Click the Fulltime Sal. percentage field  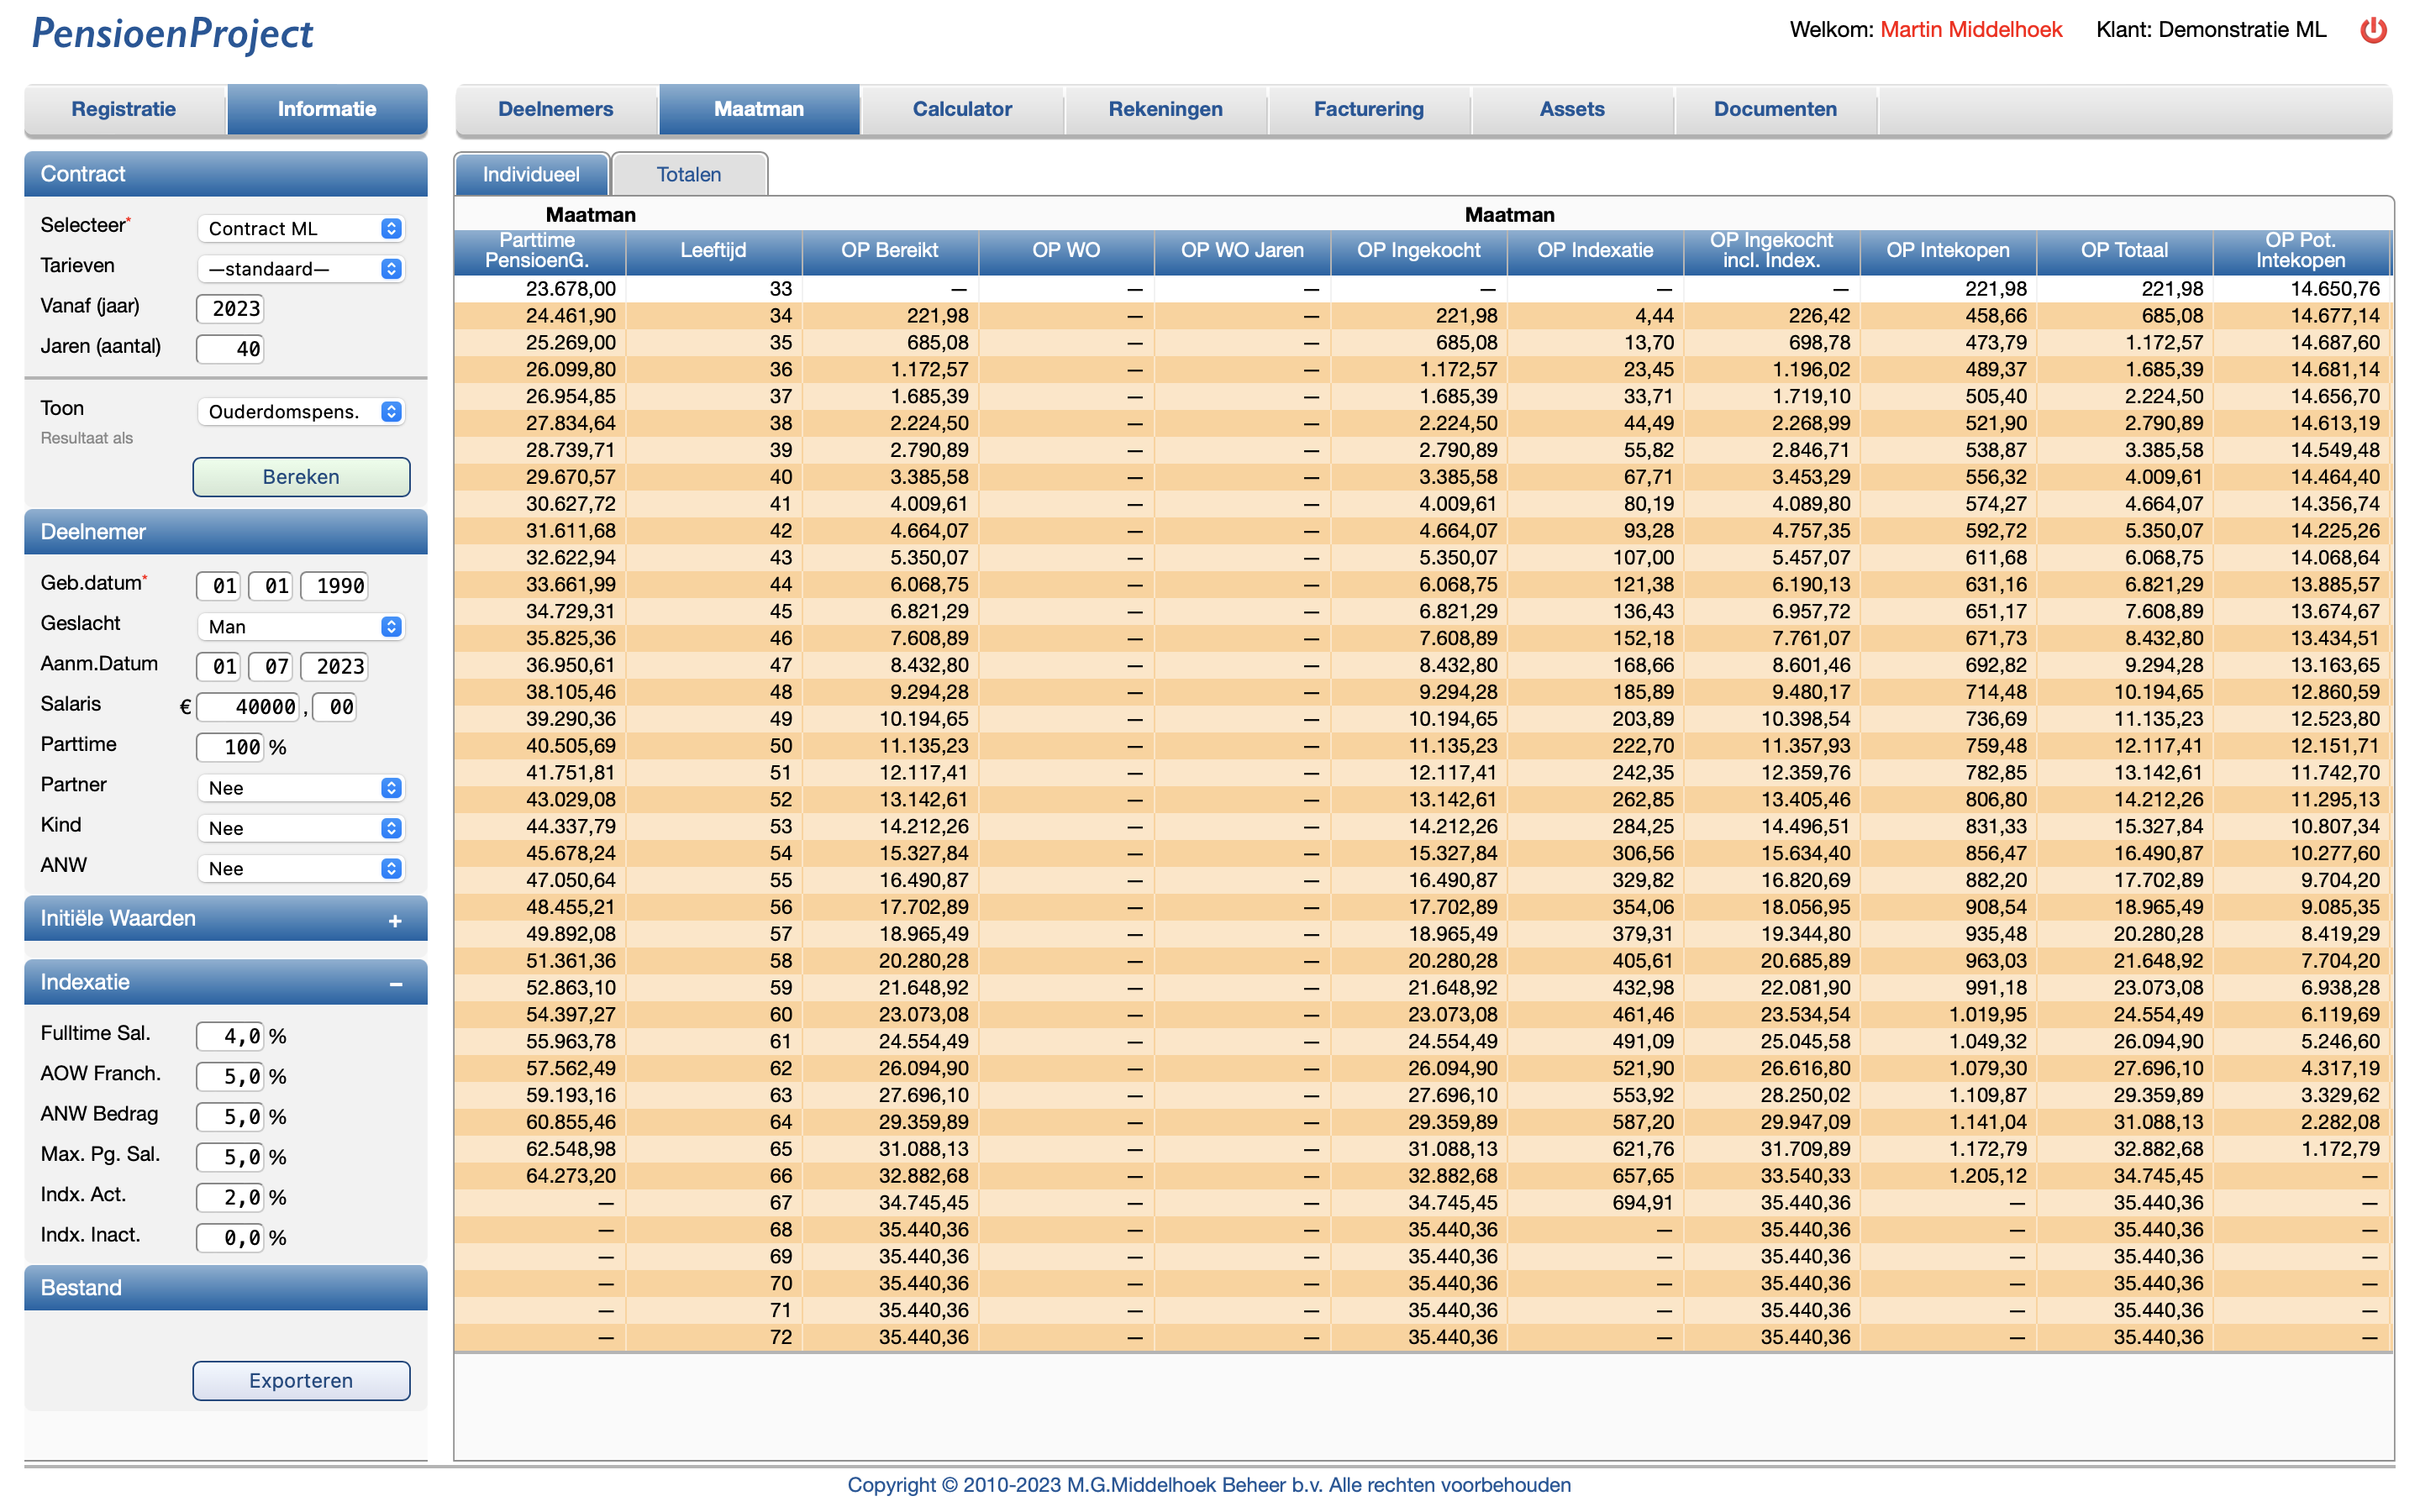(231, 1037)
